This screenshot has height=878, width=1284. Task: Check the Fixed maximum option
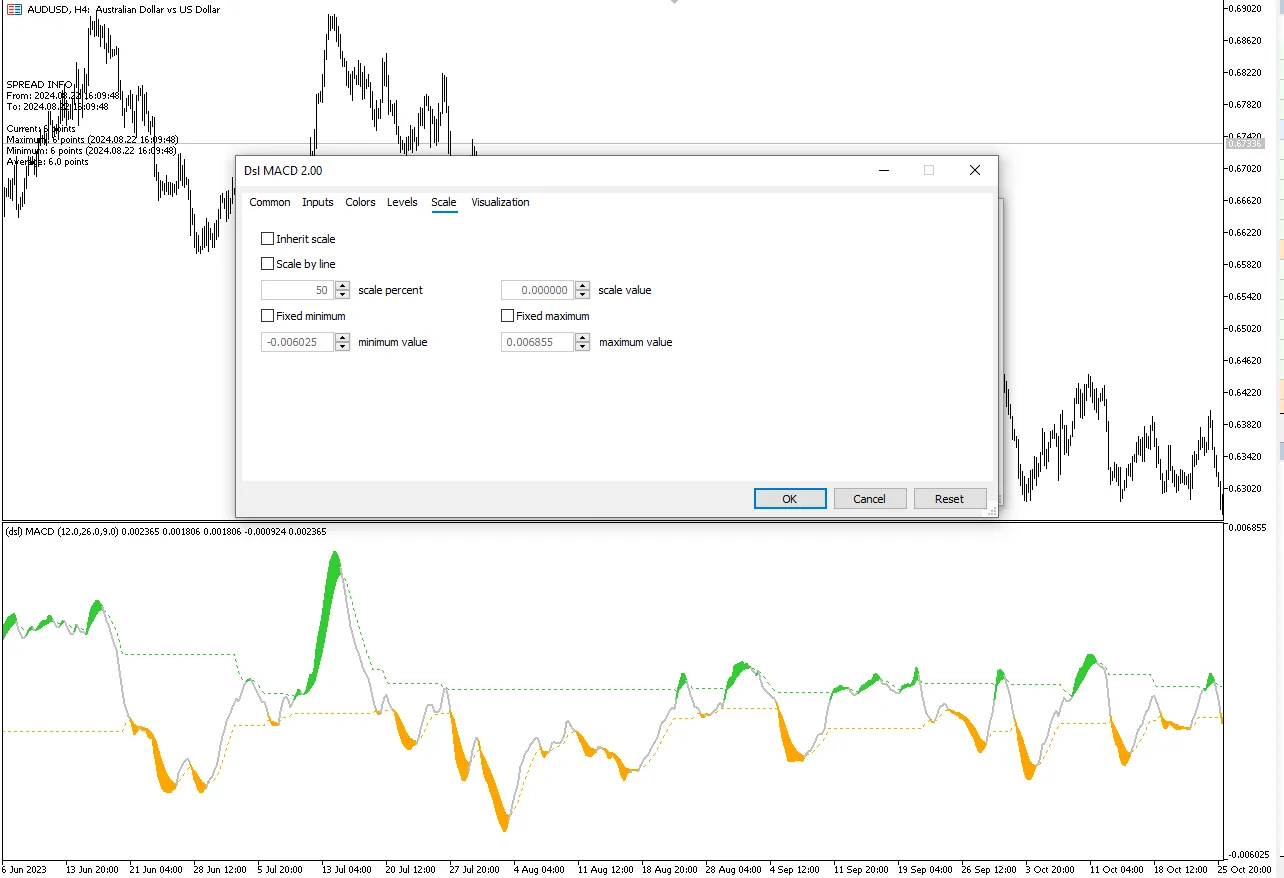tap(508, 316)
